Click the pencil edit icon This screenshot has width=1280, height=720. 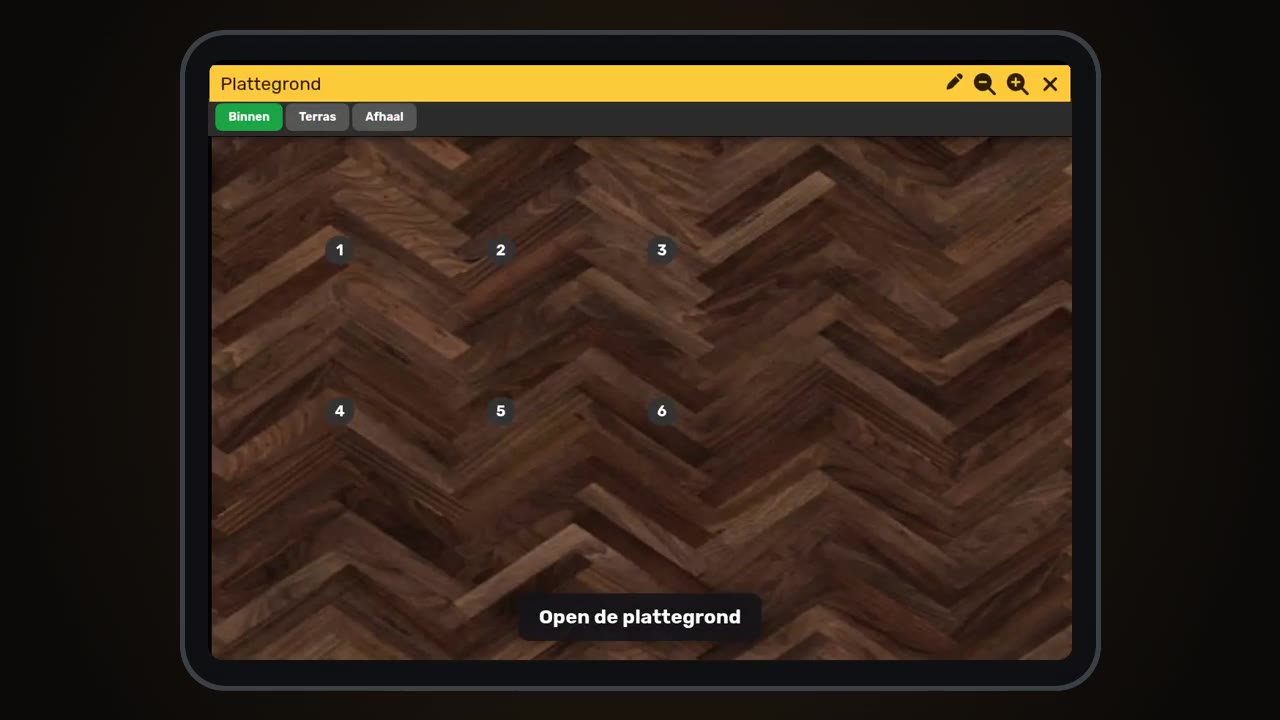[954, 83]
